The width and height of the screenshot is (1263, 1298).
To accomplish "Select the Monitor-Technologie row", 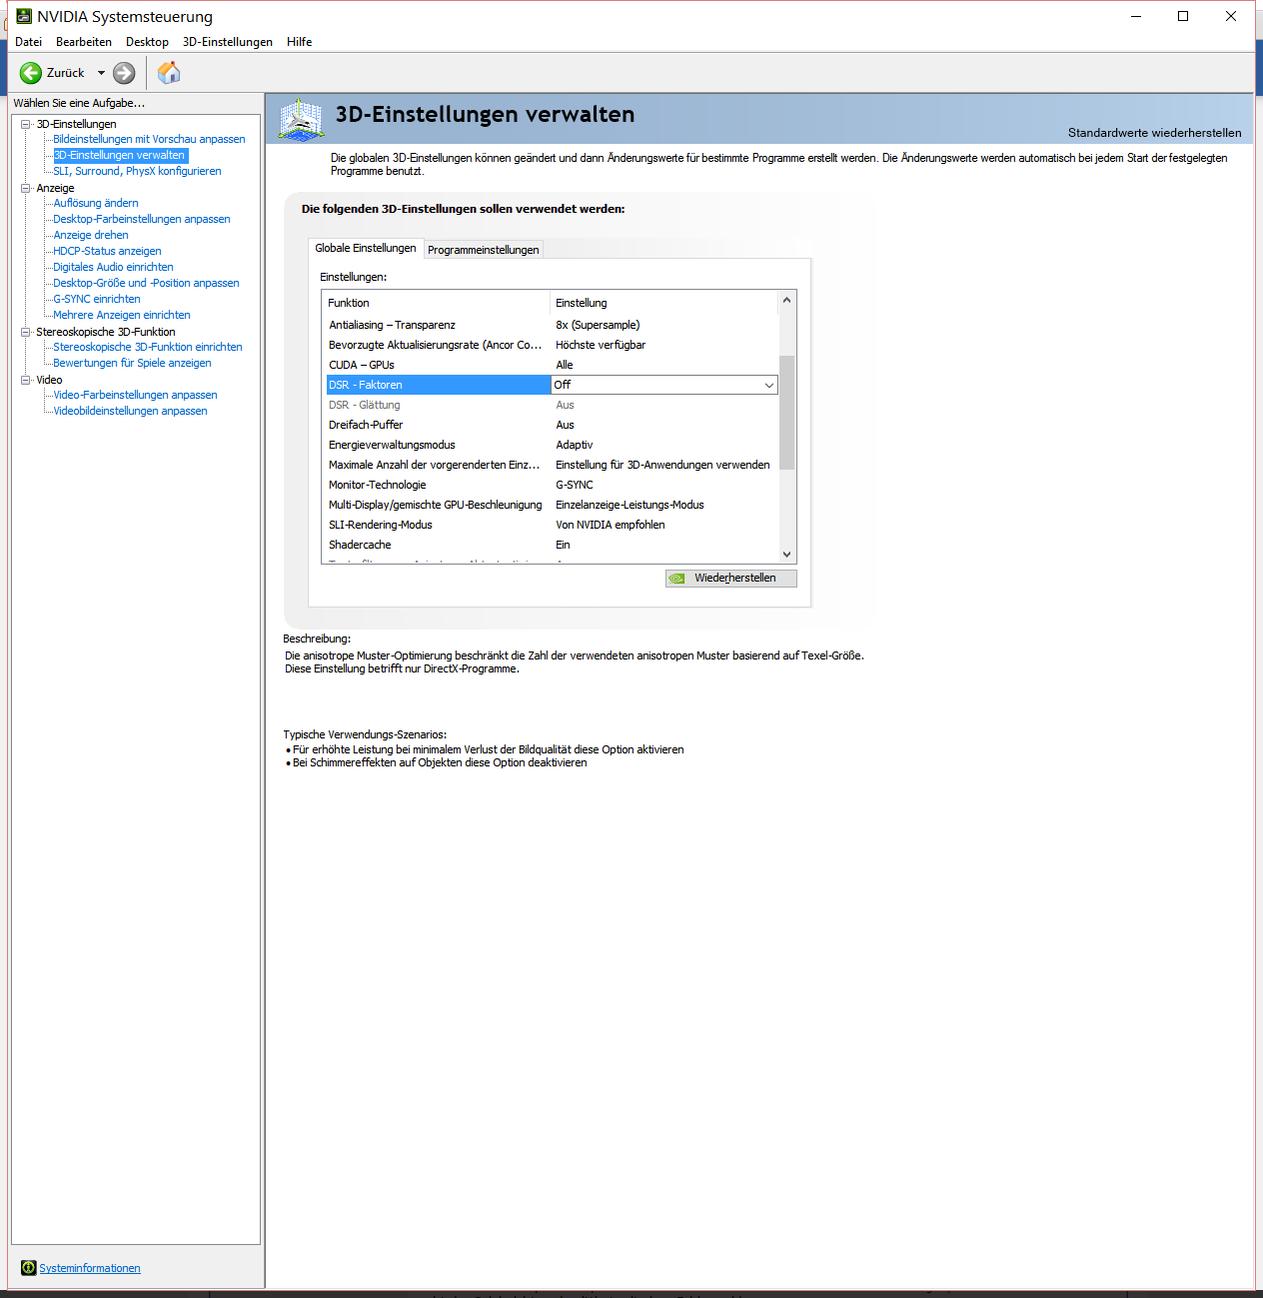I will pyautogui.click(x=552, y=485).
